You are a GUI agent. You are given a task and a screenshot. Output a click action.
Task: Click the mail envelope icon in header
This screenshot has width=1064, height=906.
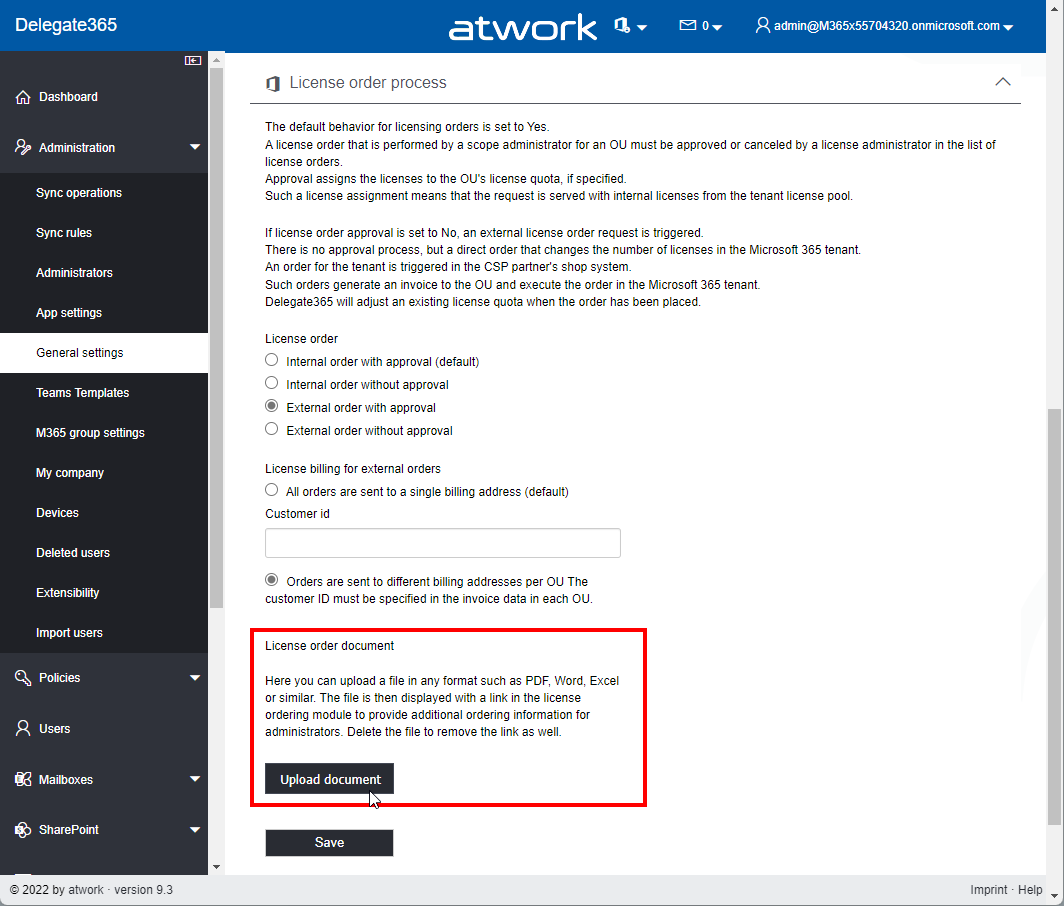(688, 25)
